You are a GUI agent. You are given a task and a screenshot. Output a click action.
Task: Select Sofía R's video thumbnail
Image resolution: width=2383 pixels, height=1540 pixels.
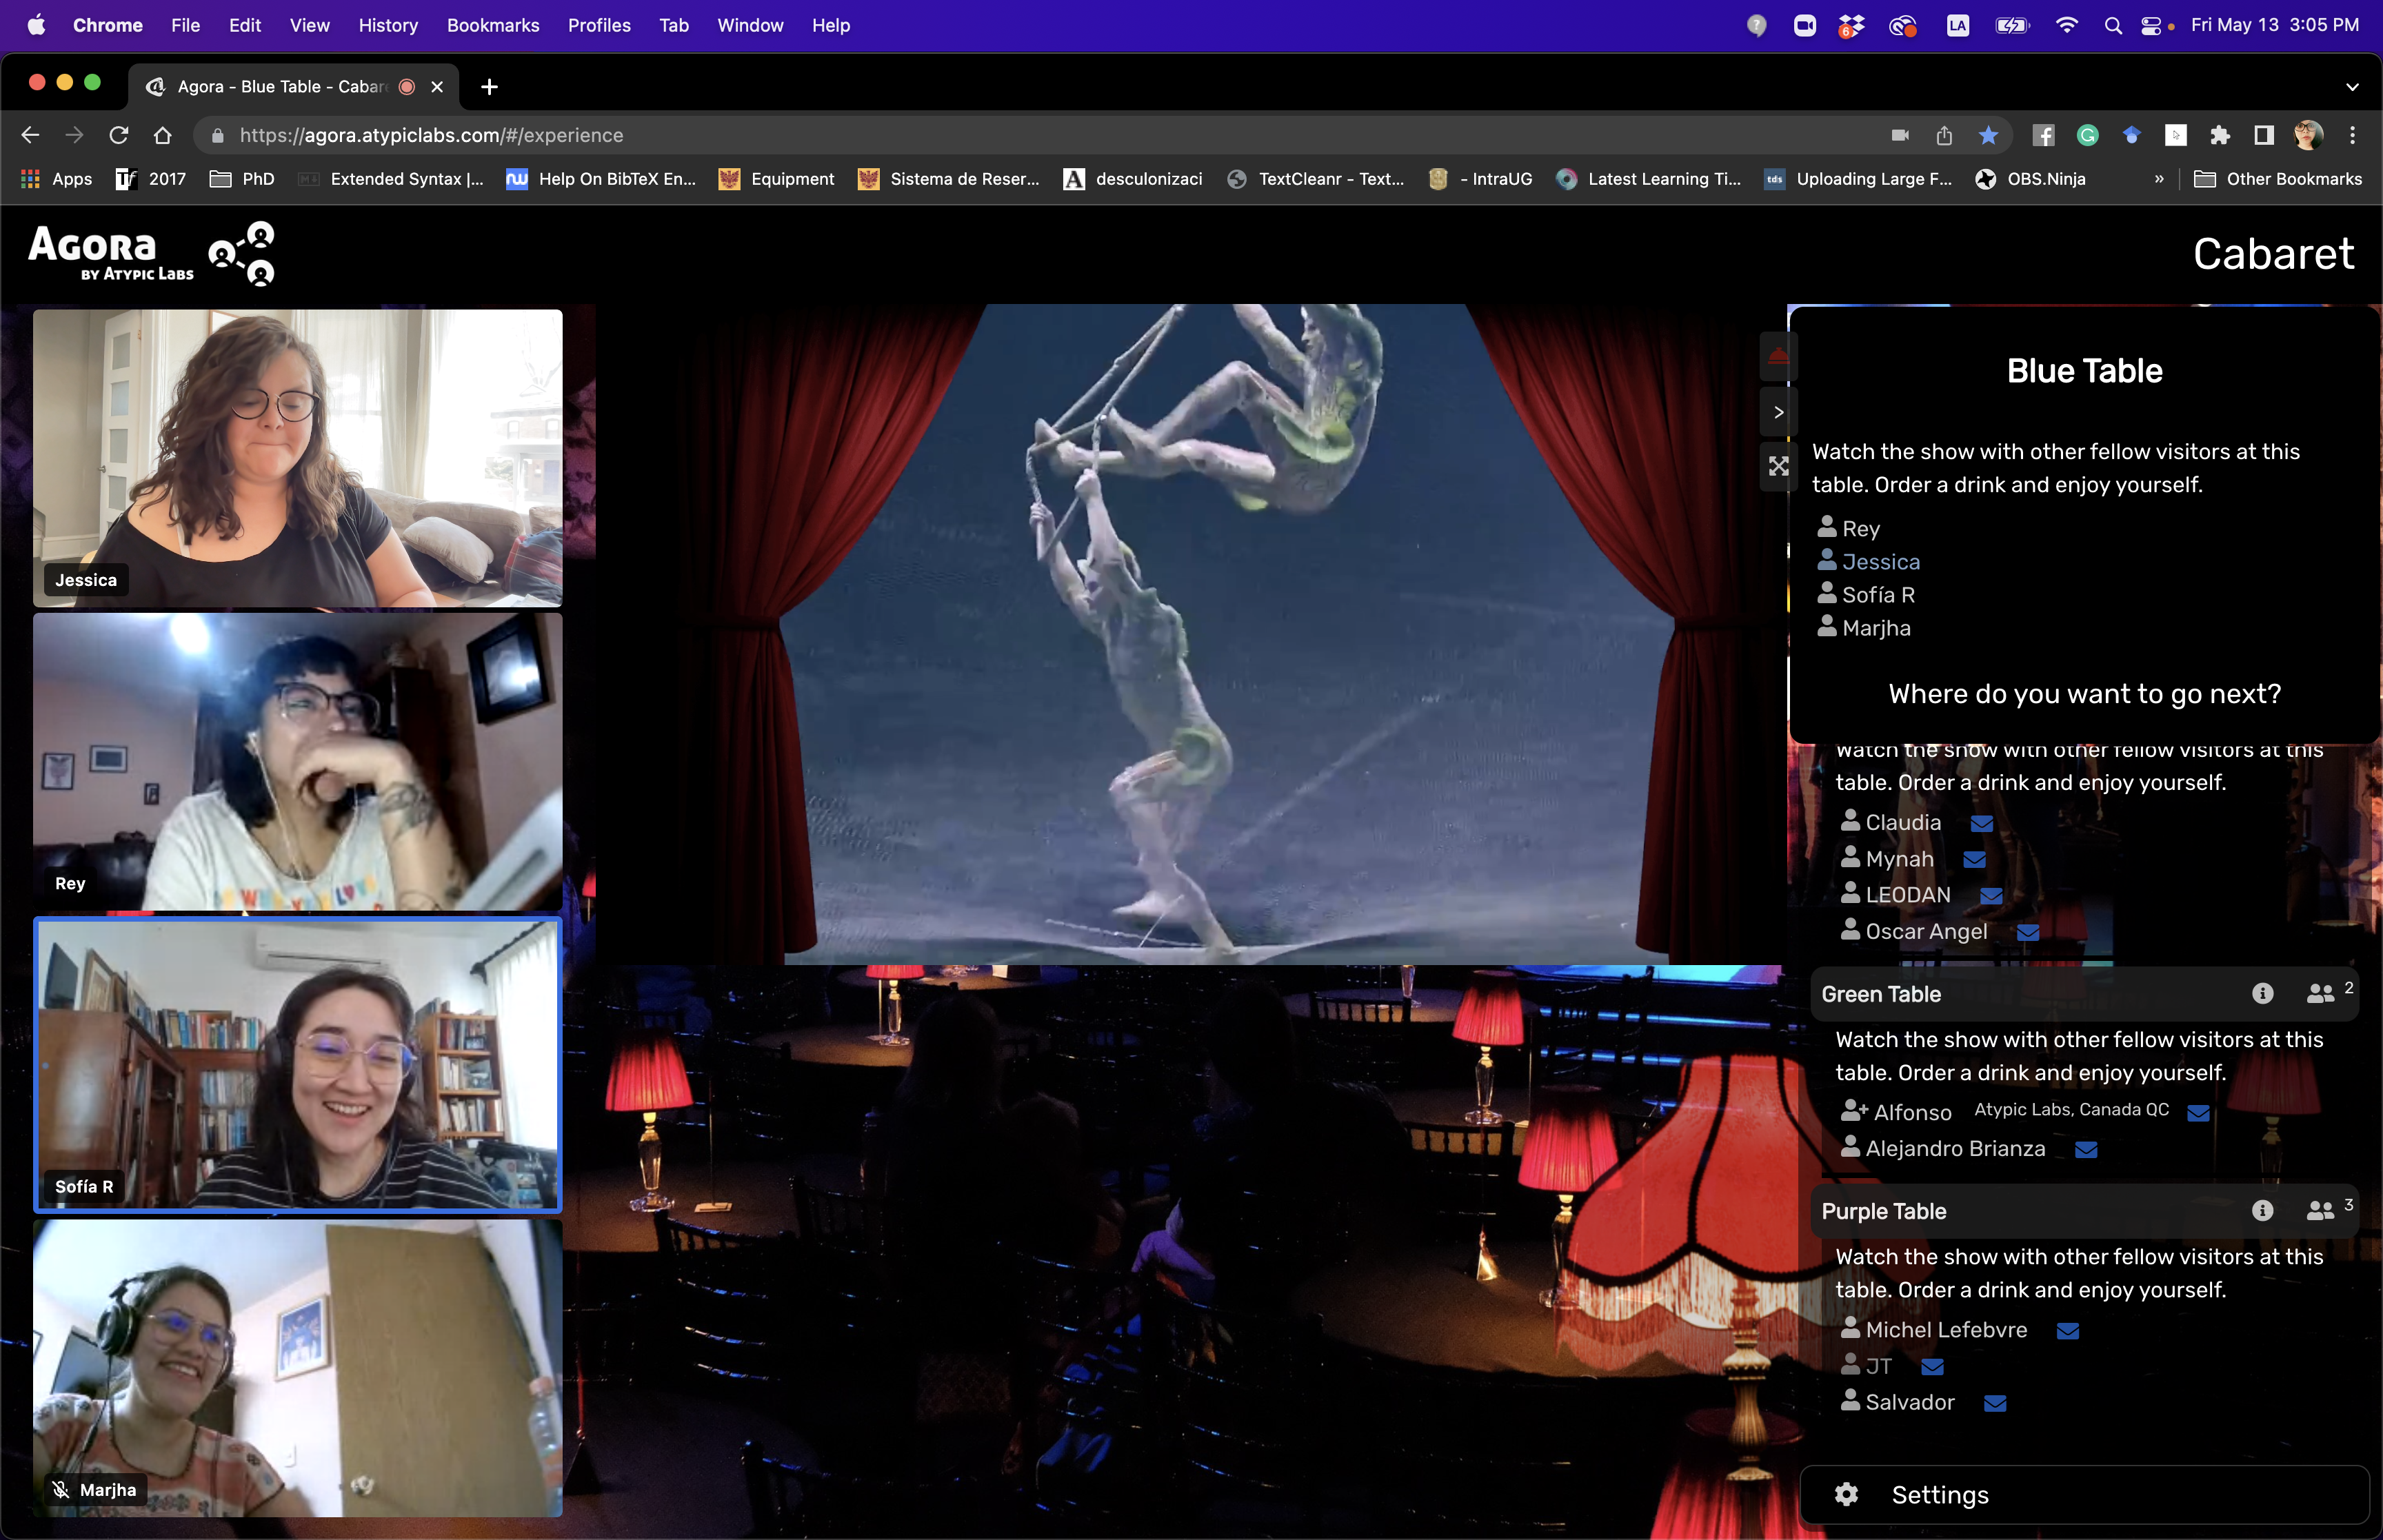click(298, 1064)
